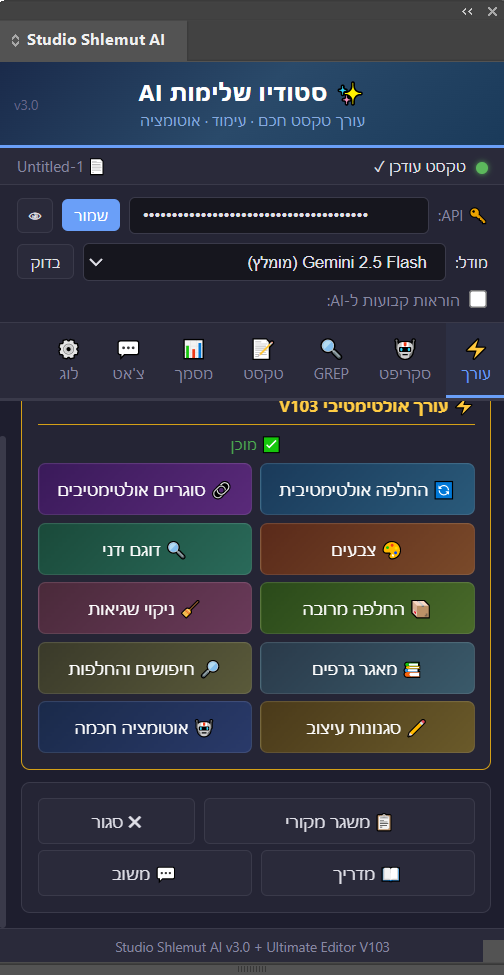Click the Untitled-1 document name
This screenshot has width=504, height=975.
tap(52, 167)
